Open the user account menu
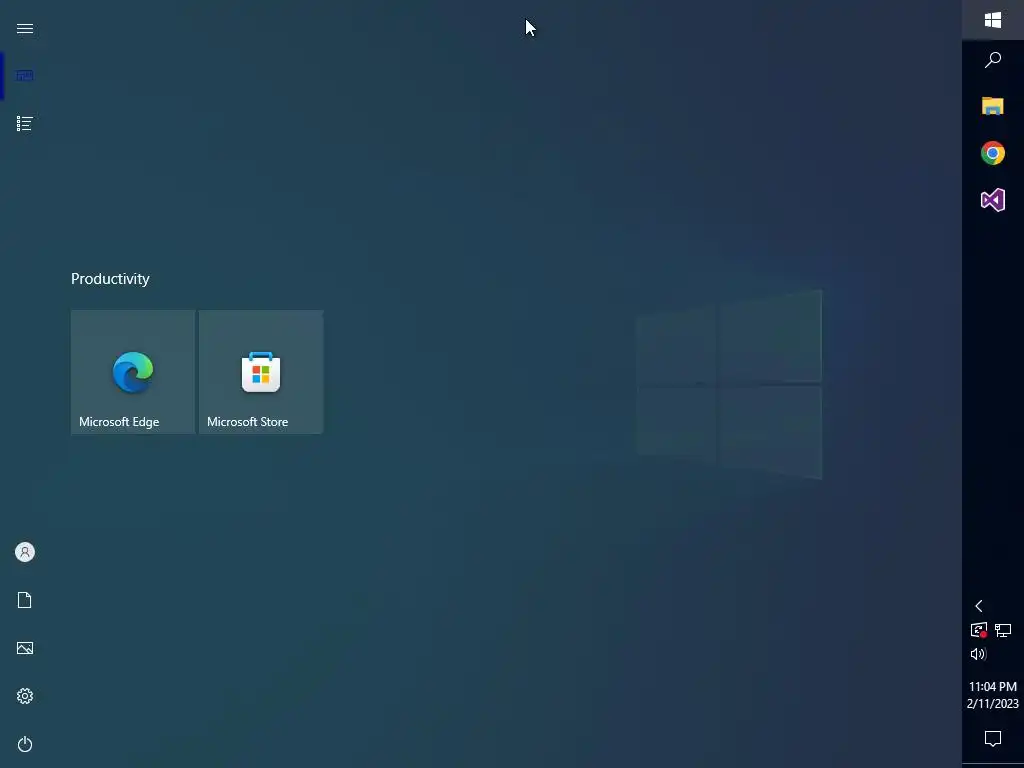Screen dimensions: 1024x768 [25, 552]
